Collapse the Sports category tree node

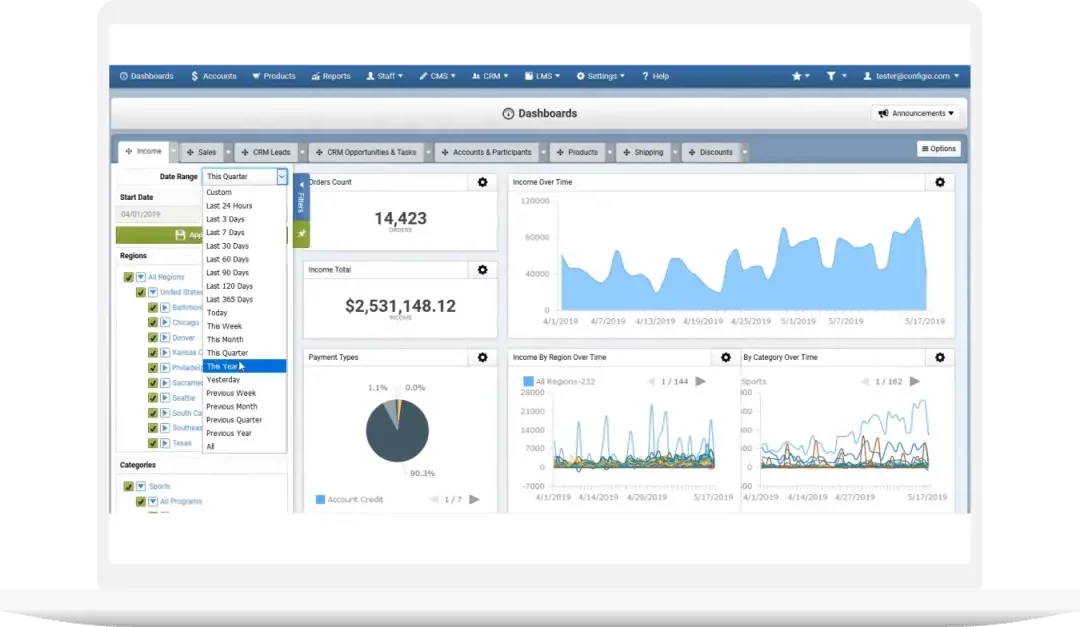coord(141,486)
